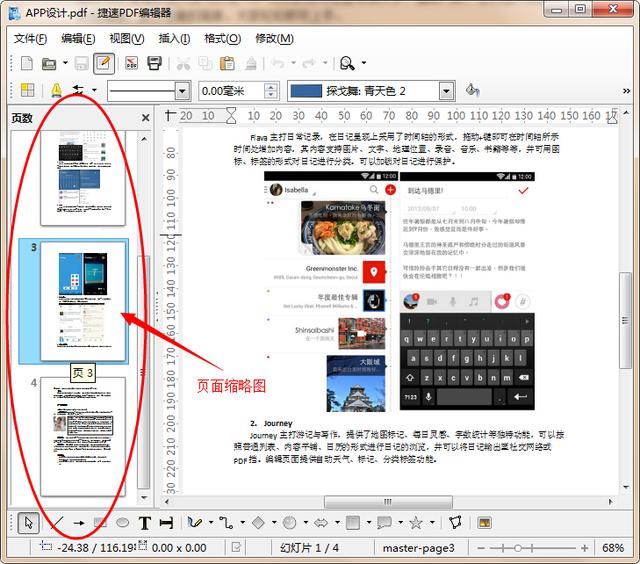Image resolution: width=640 pixels, height=564 pixels.
Task: Choose the Rectangle tool
Action: pos(100,523)
